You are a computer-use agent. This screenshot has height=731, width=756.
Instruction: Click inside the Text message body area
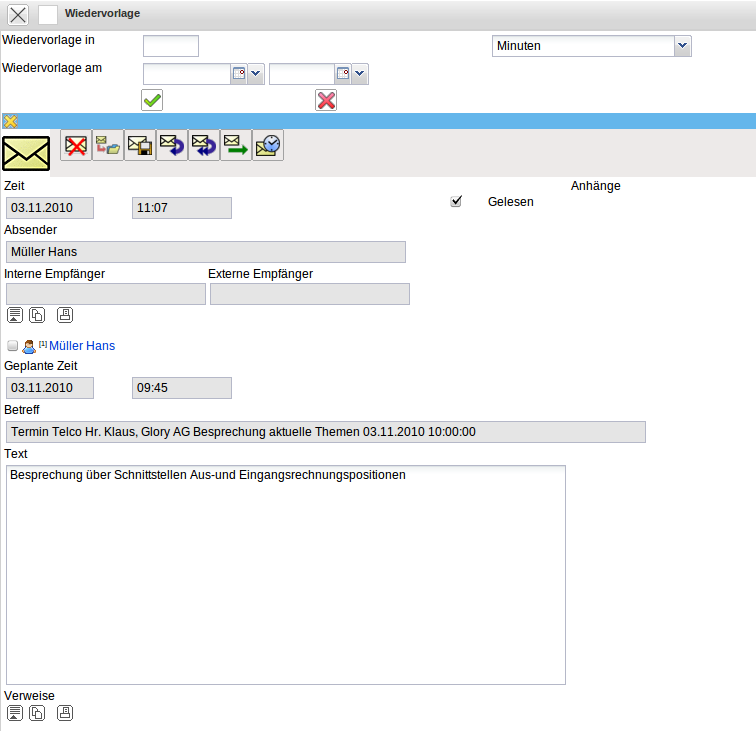click(x=286, y=575)
